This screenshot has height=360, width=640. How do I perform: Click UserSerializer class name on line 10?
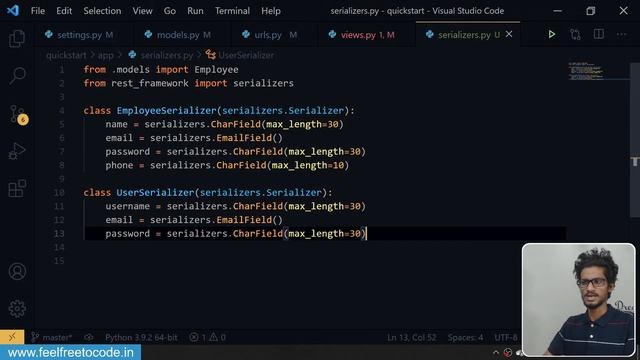(x=156, y=193)
